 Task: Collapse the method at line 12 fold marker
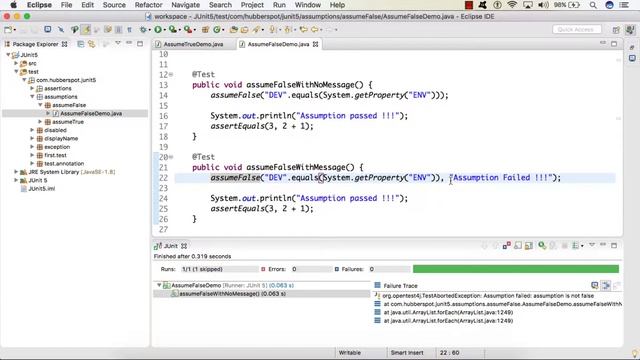tap(171, 74)
